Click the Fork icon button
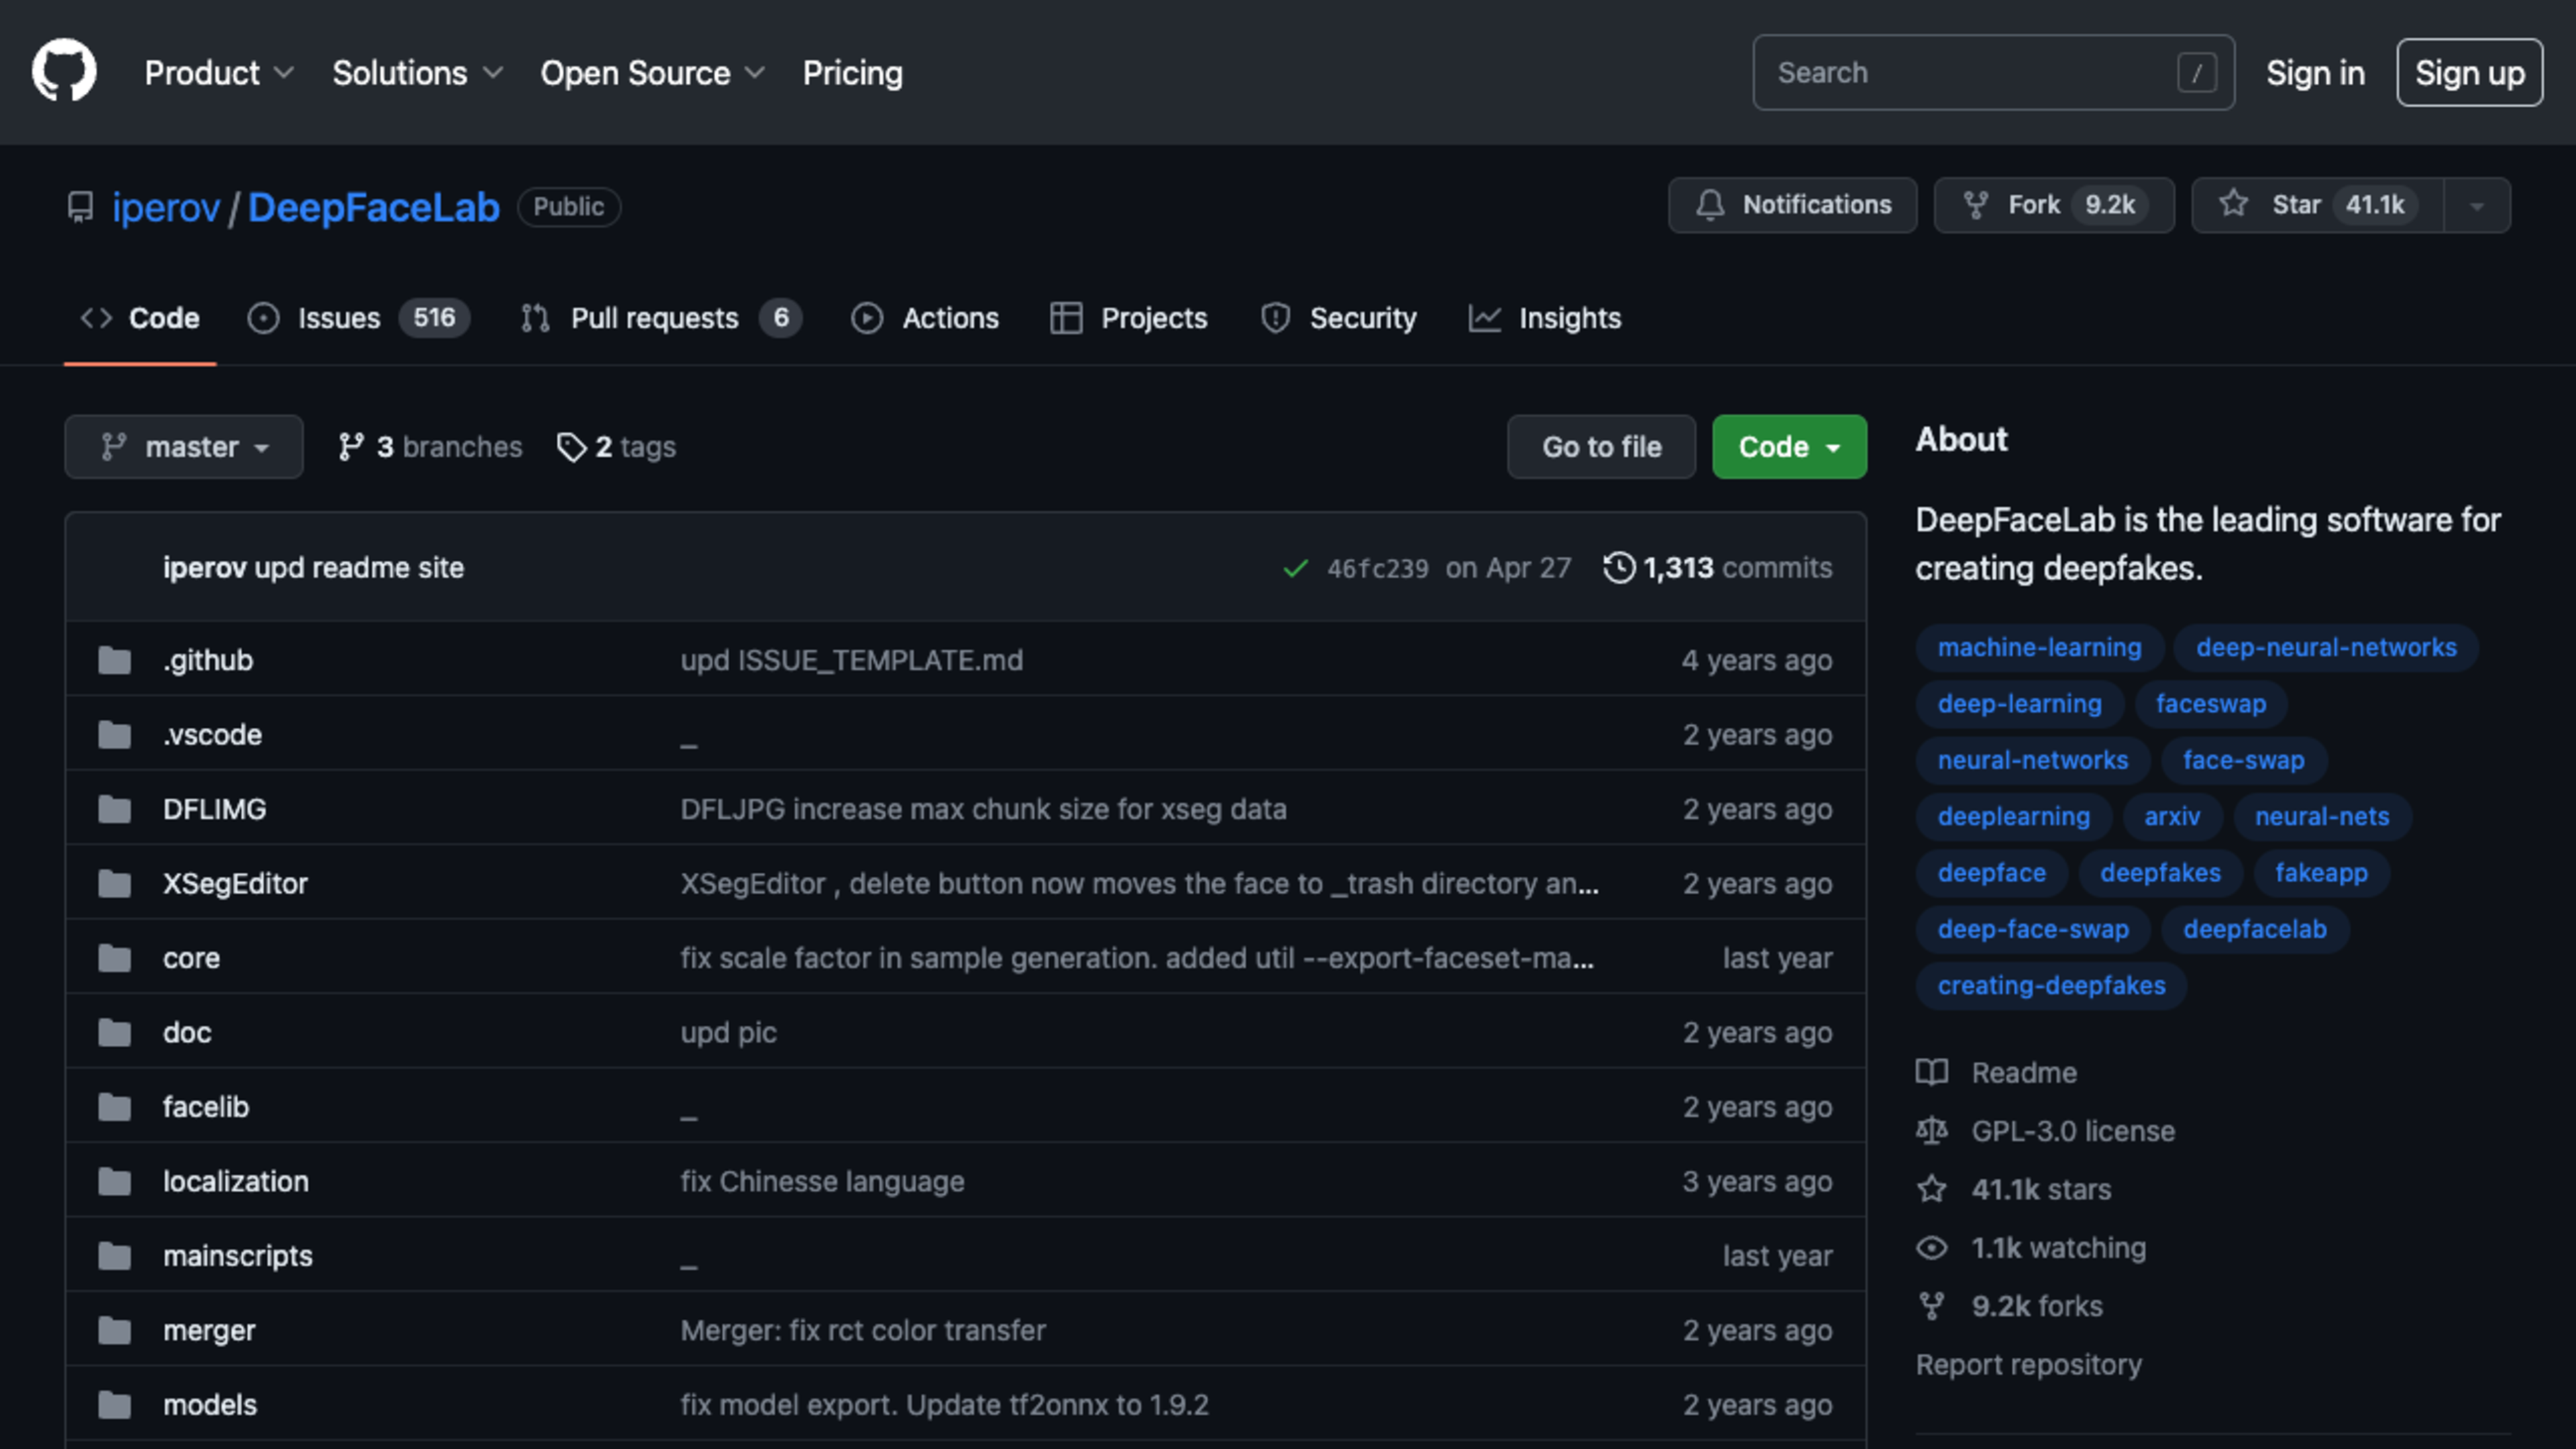2576x1449 pixels. (x=1975, y=205)
